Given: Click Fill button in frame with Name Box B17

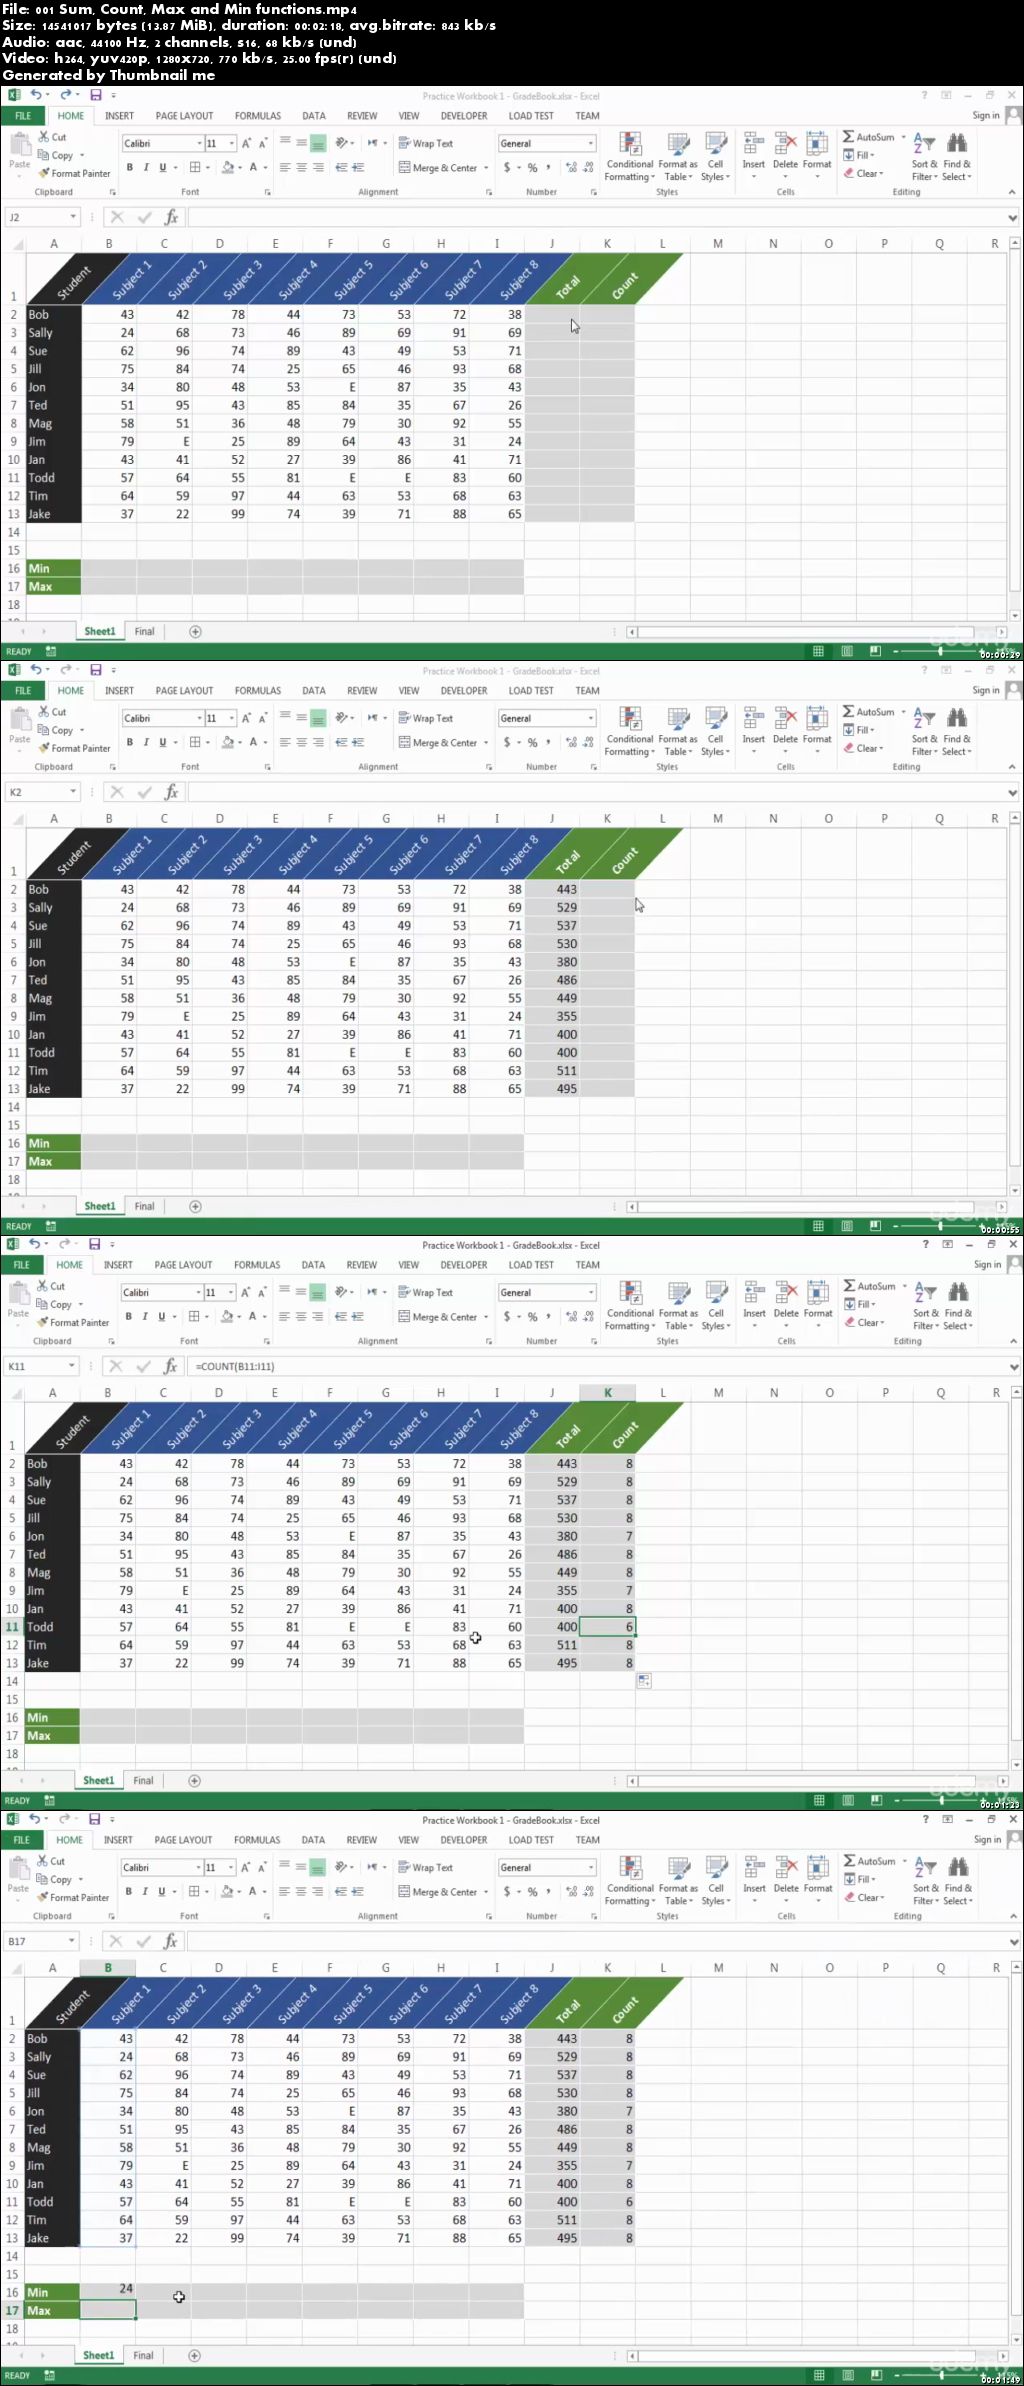Looking at the screenshot, I should pyautogui.click(x=860, y=1879).
